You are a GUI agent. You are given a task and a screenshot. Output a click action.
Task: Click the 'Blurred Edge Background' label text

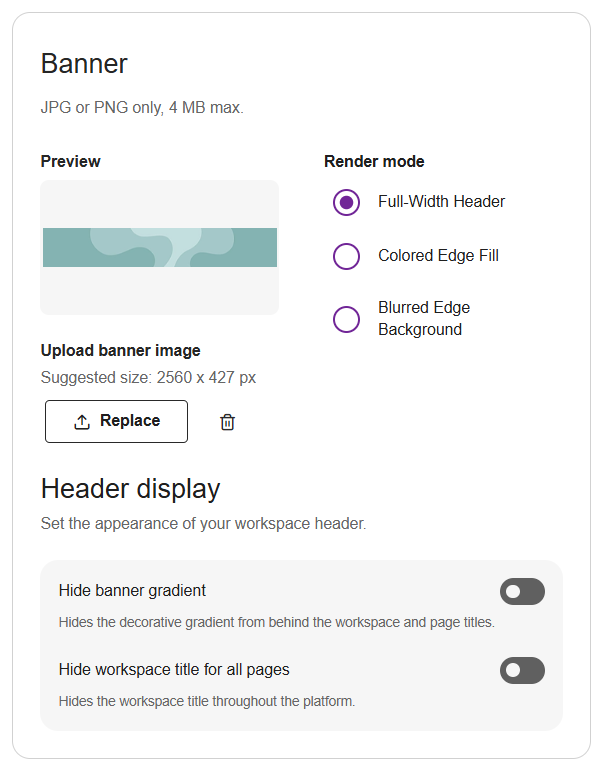tap(424, 318)
